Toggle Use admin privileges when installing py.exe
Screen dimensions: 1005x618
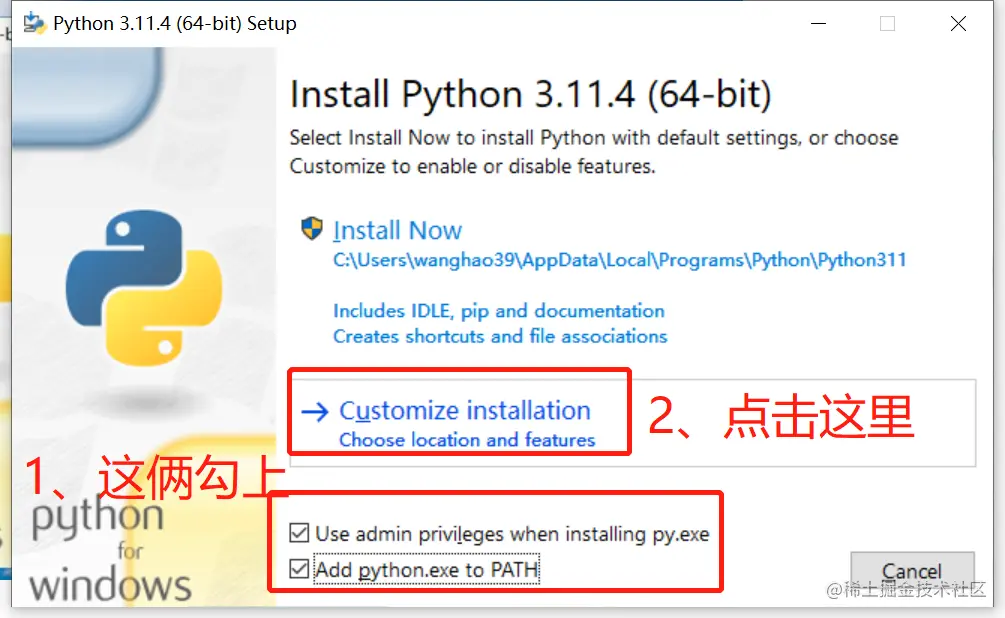(299, 533)
